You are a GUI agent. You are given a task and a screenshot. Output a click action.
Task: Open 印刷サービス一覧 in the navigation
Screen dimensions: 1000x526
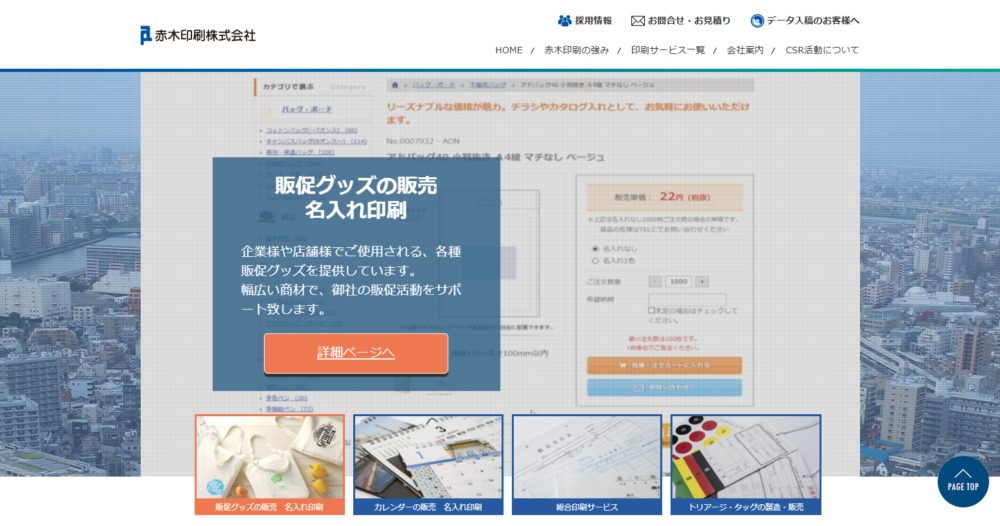coord(668,50)
